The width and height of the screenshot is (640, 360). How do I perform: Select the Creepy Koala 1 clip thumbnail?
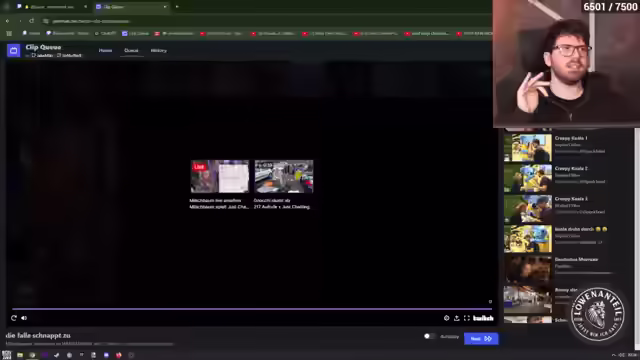pos(528,148)
